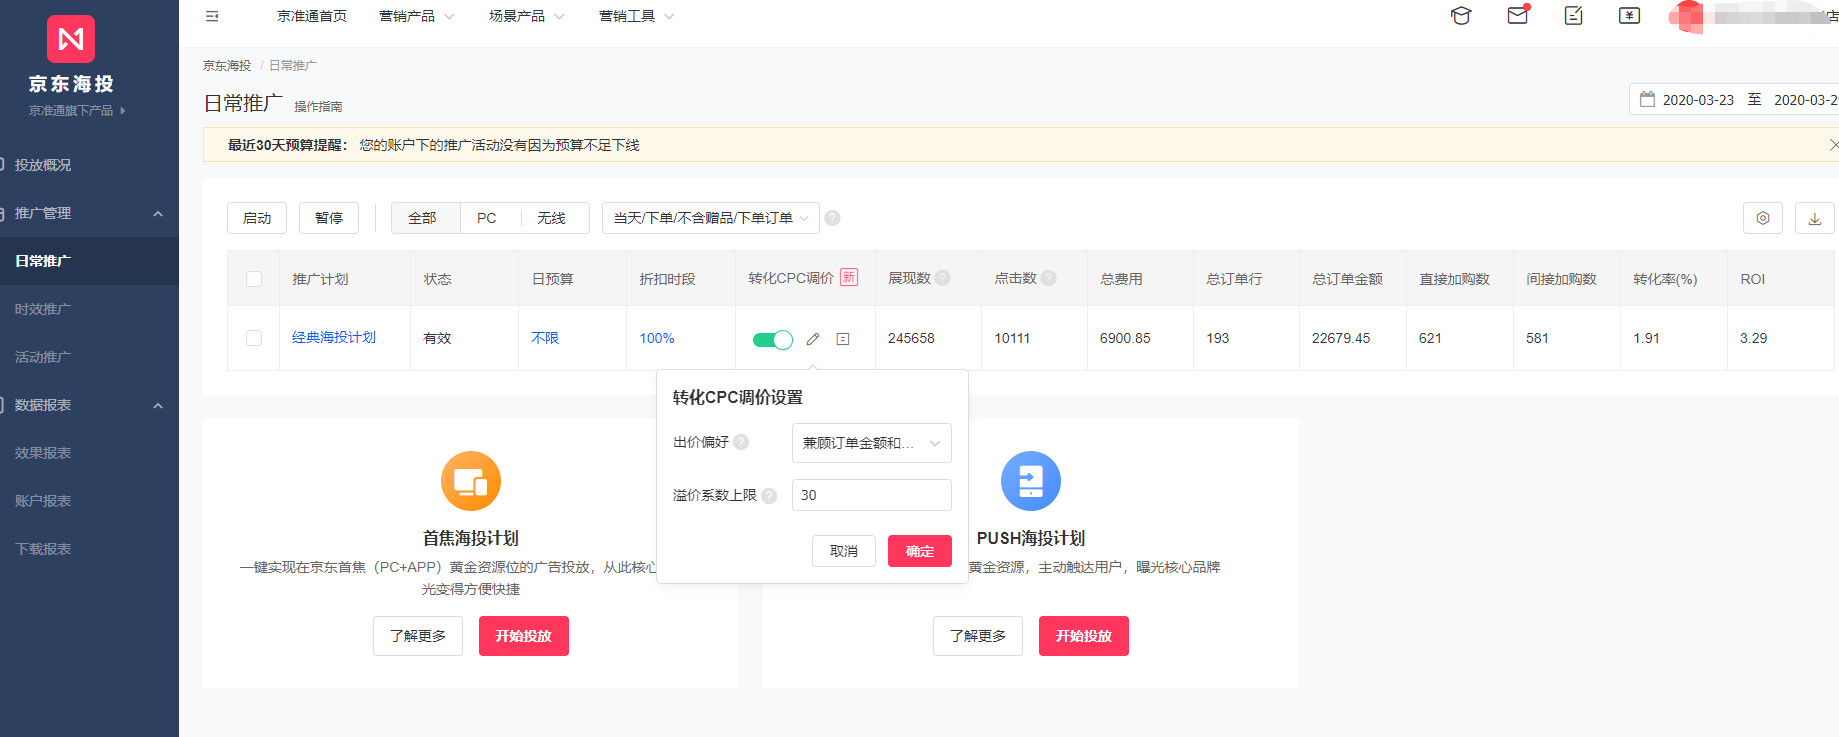Click the 100% discount period link
Image resolution: width=1839 pixels, height=737 pixels.
pos(657,338)
